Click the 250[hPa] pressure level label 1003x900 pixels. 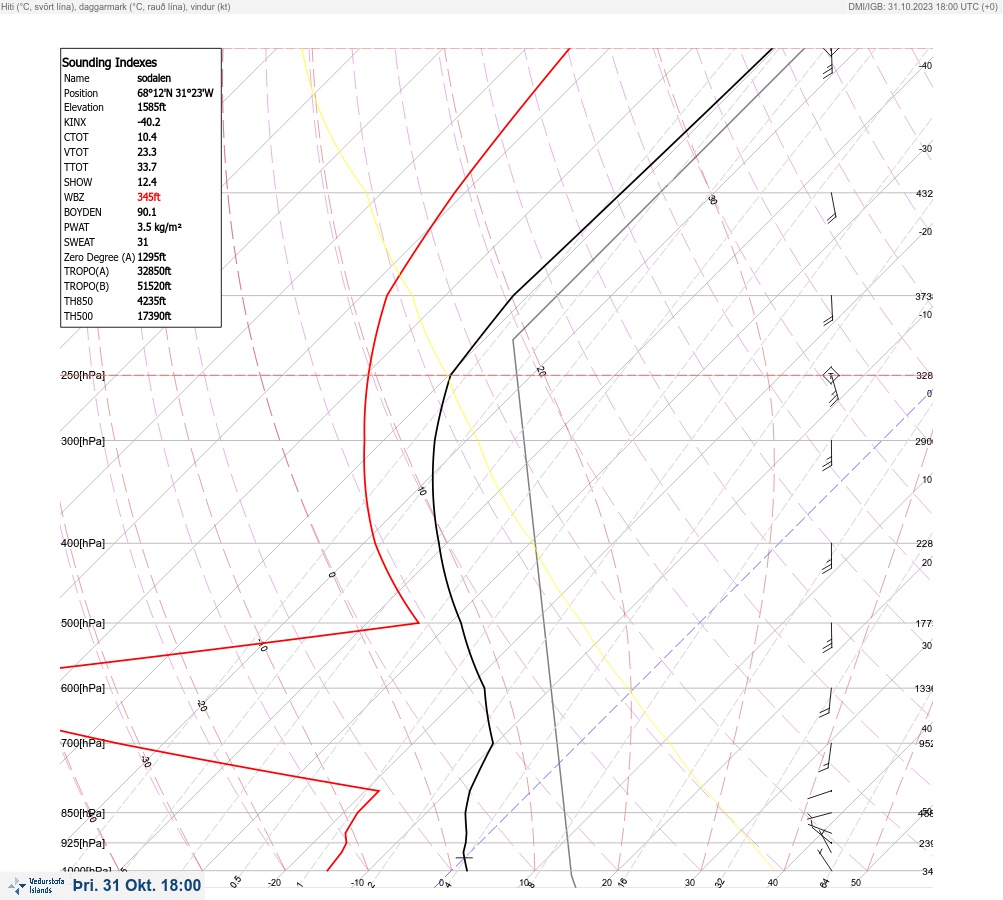[83, 375]
